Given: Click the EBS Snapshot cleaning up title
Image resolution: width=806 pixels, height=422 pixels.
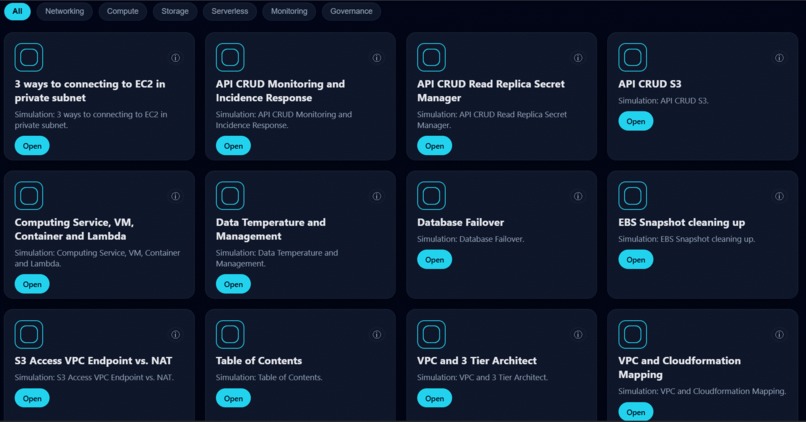Looking at the screenshot, I should click(682, 222).
